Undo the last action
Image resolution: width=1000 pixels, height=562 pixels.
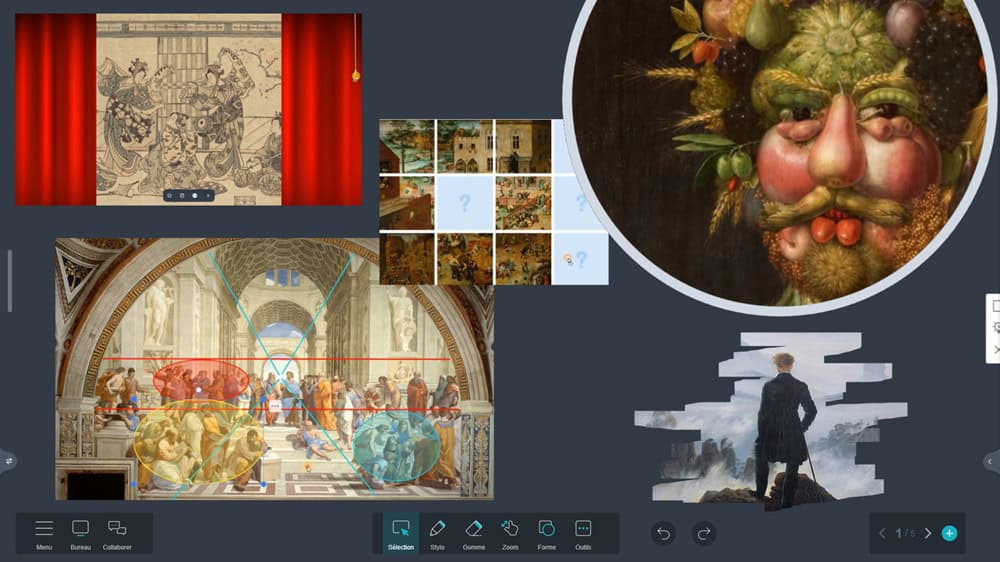tap(663, 533)
